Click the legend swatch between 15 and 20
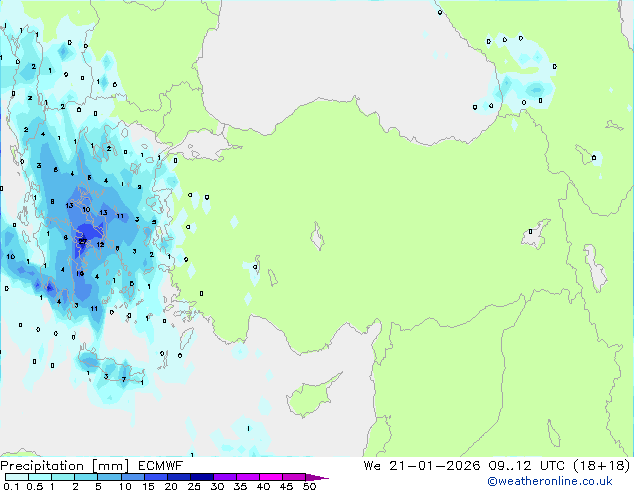Viewport: 634px width, 490px height. click(x=156, y=477)
